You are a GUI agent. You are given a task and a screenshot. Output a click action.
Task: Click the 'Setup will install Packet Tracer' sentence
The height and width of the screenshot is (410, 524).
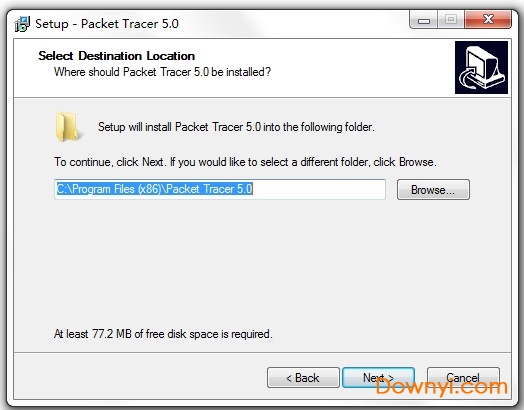click(x=236, y=127)
